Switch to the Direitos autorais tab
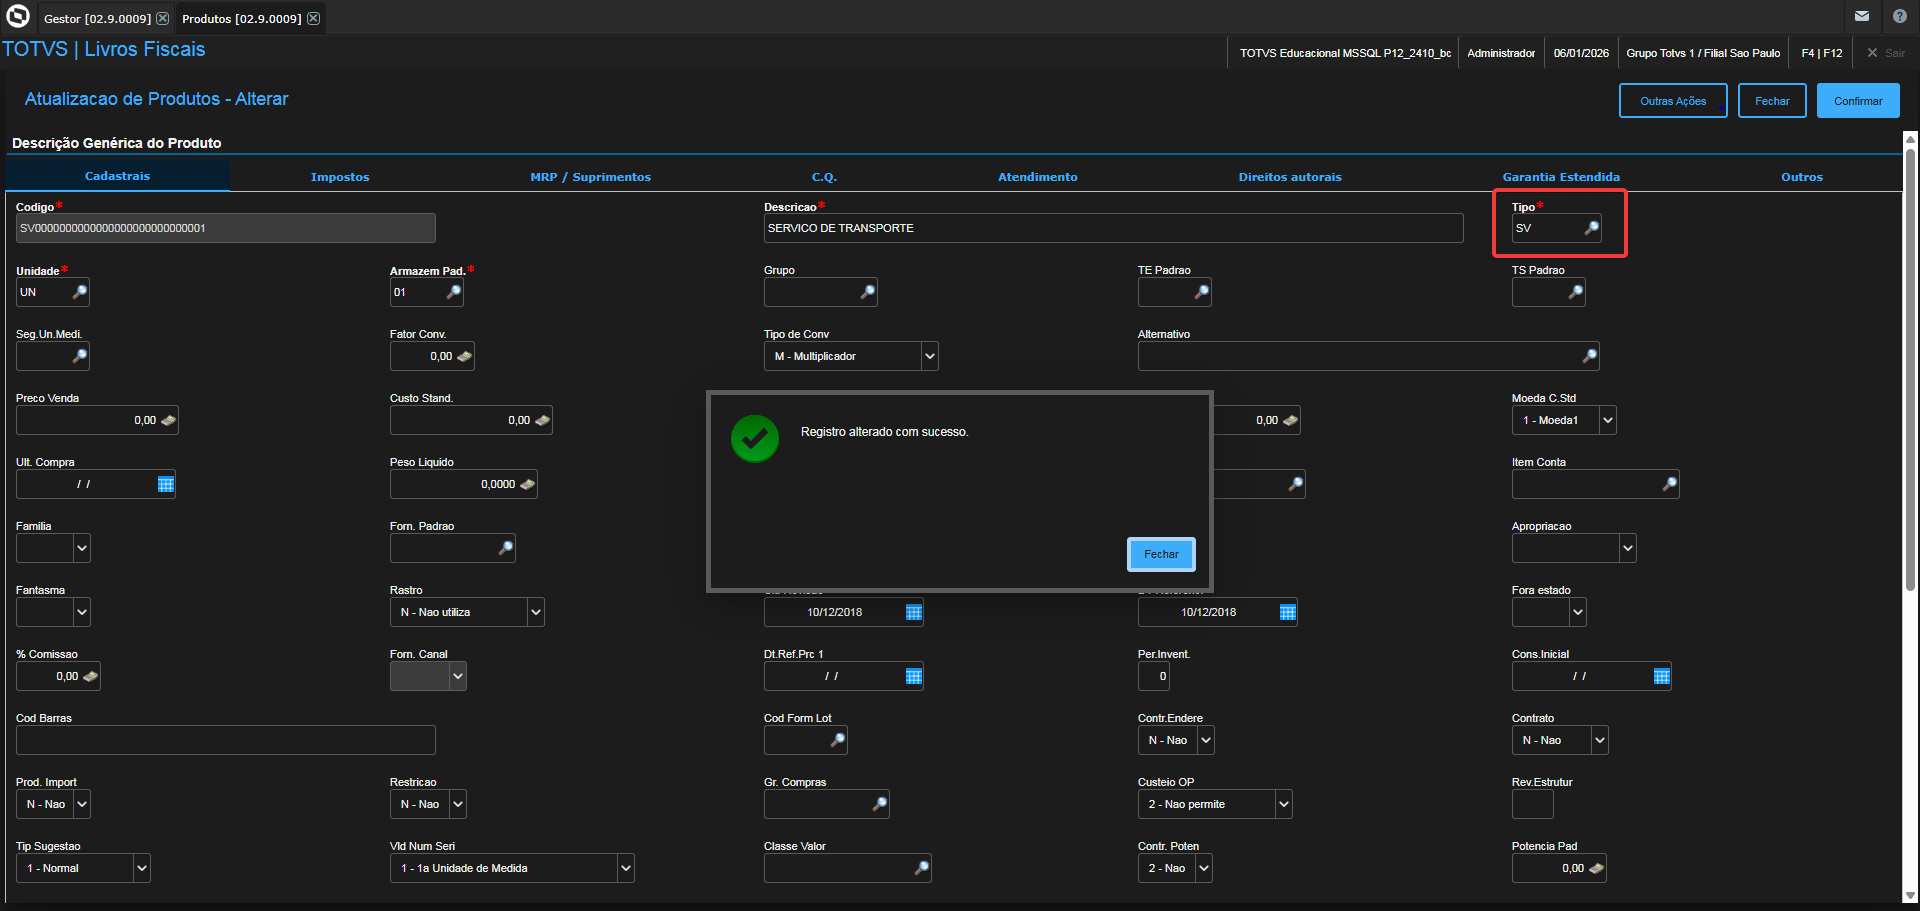The image size is (1920, 911). (x=1290, y=177)
